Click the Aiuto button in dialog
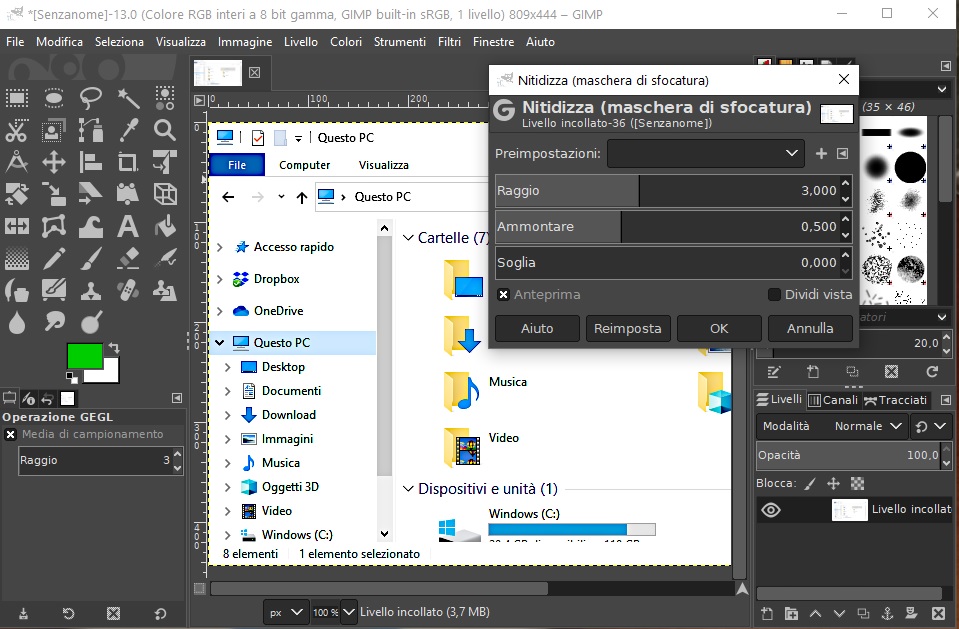The height and width of the screenshot is (629, 959). click(537, 329)
